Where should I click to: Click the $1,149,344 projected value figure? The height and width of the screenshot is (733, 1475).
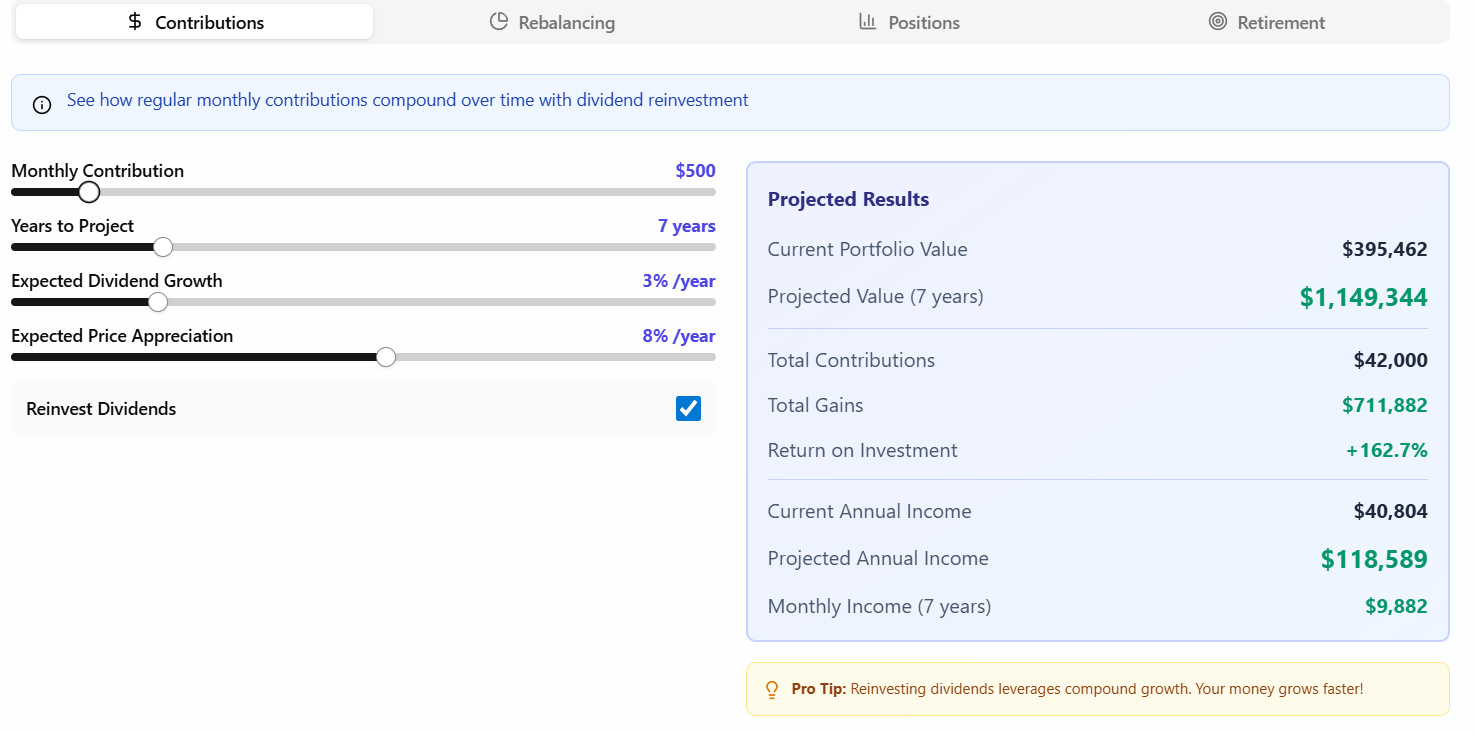tap(1363, 297)
